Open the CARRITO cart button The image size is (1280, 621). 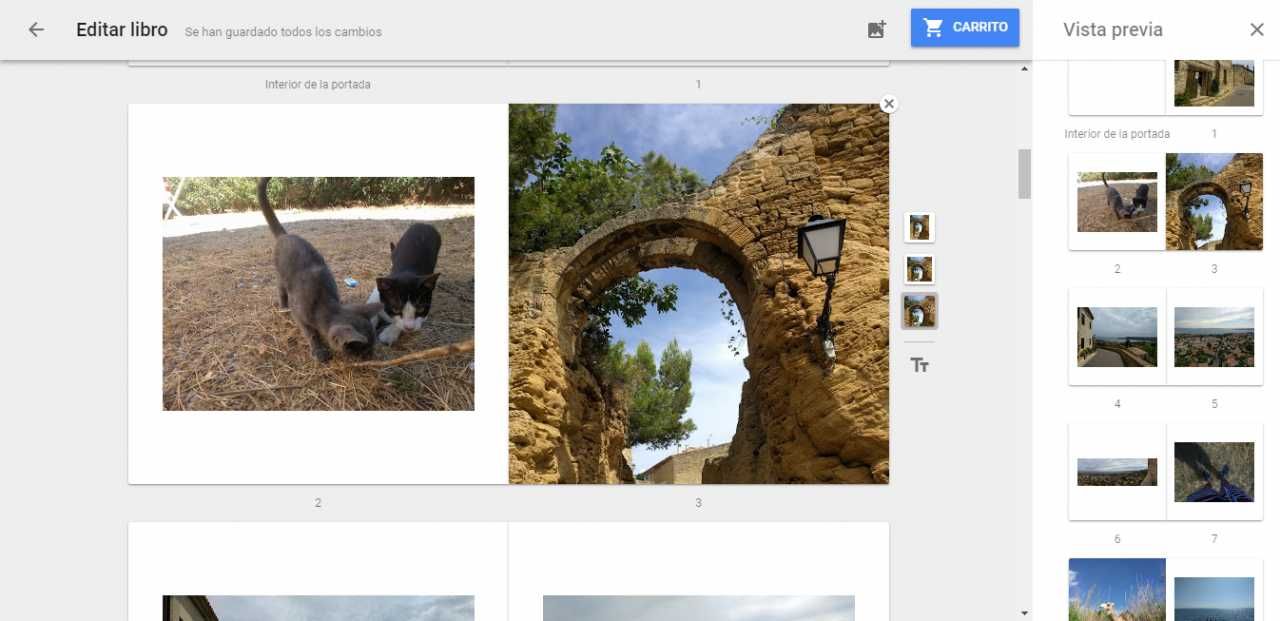coord(965,28)
